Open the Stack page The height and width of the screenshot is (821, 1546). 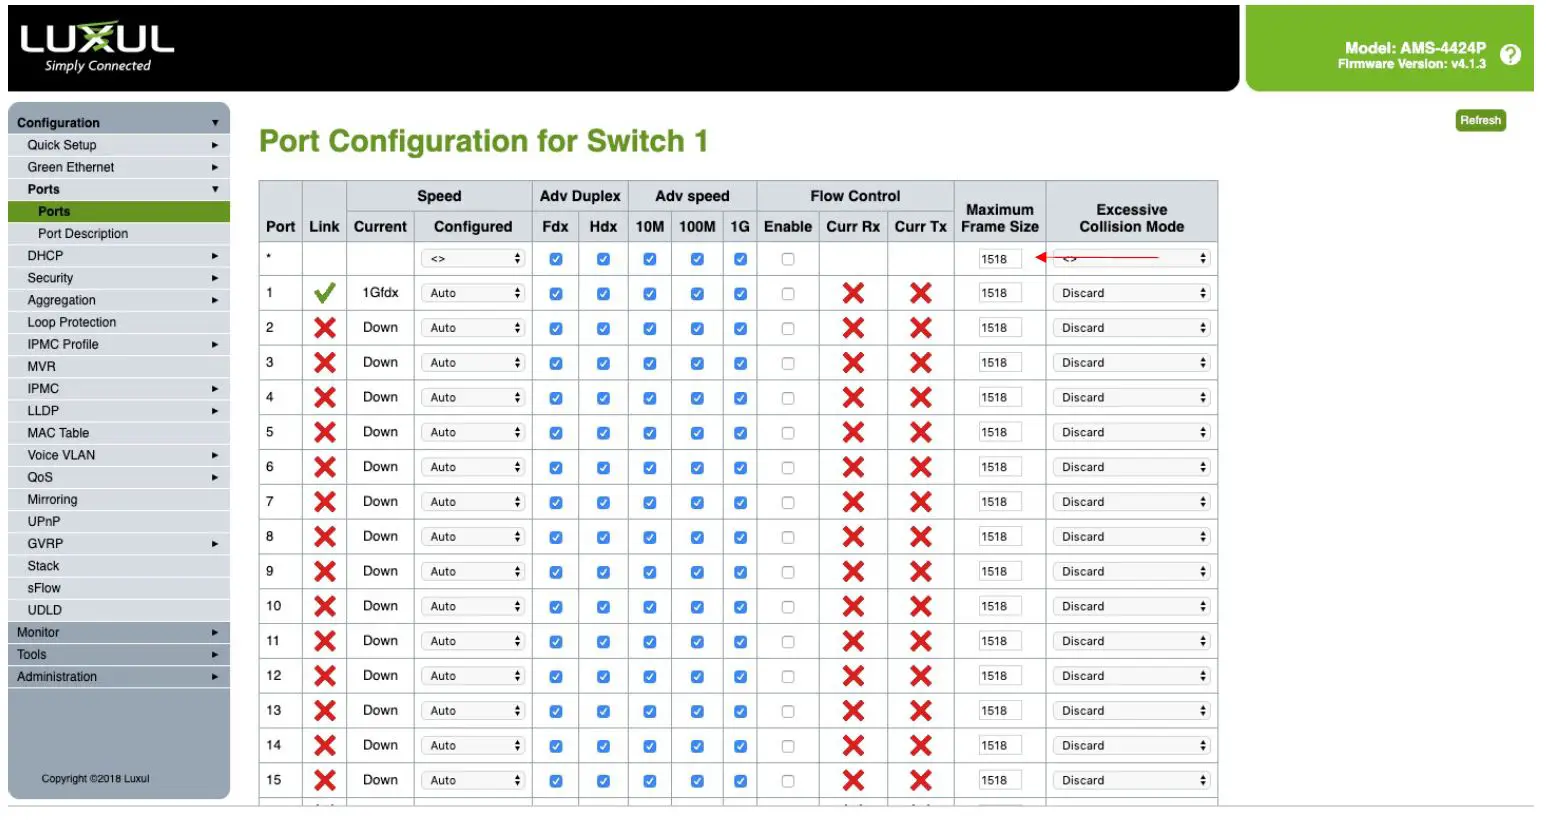[119, 566]
